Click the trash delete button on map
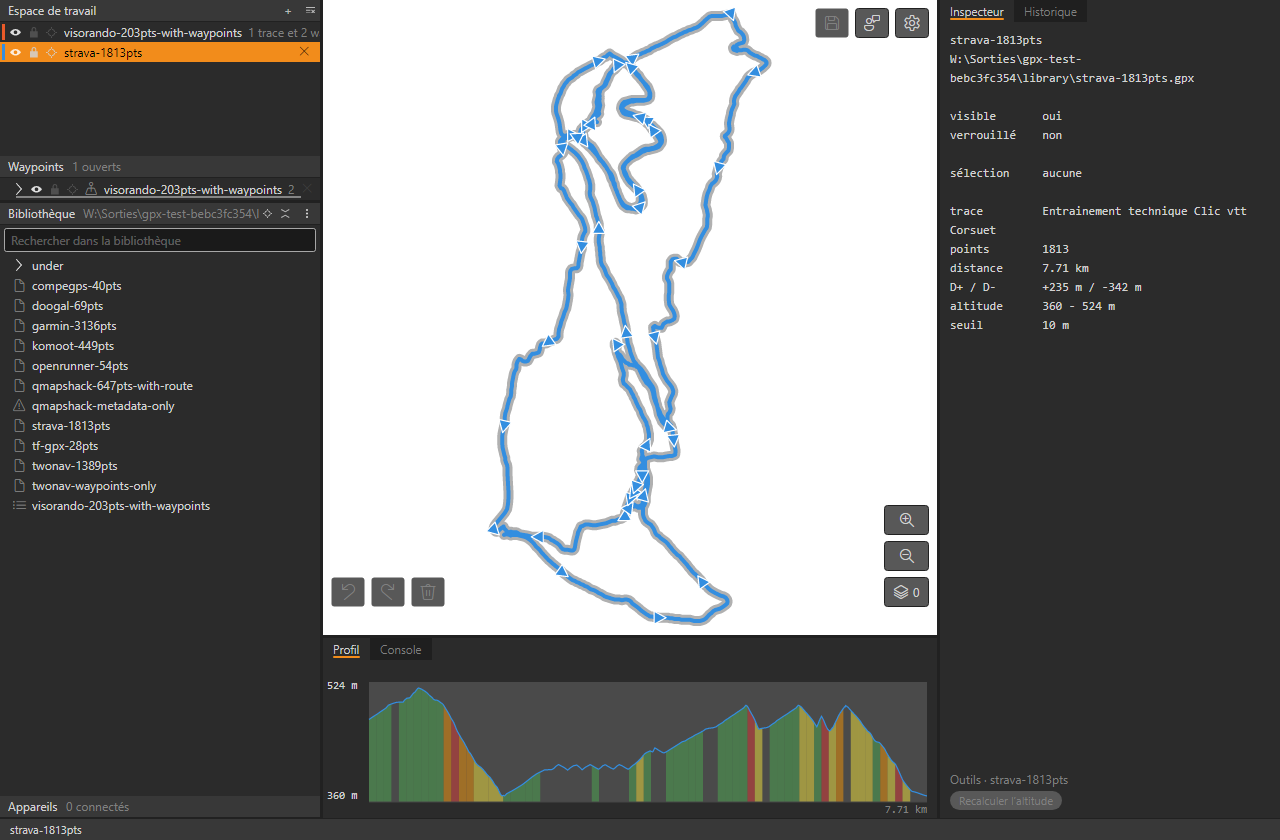The width and height of the screenshot is (1280, 840). click(428, 592)
